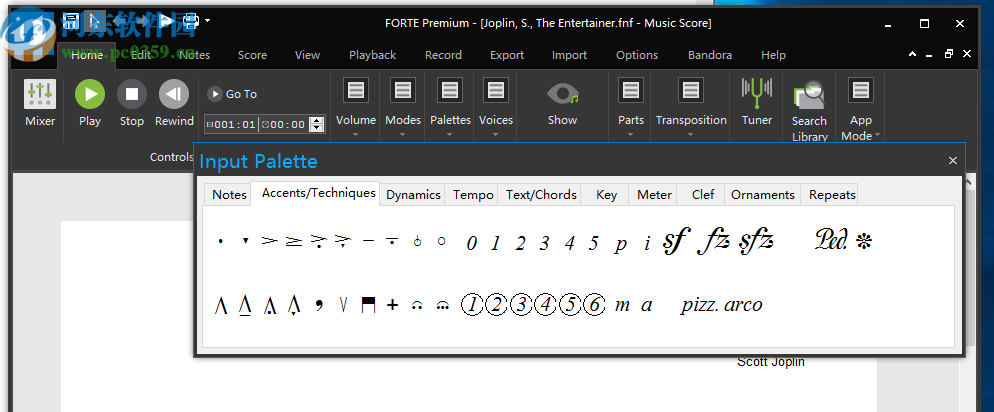Open the Mixer
This screenshot has height=412, width=994.
40,103
